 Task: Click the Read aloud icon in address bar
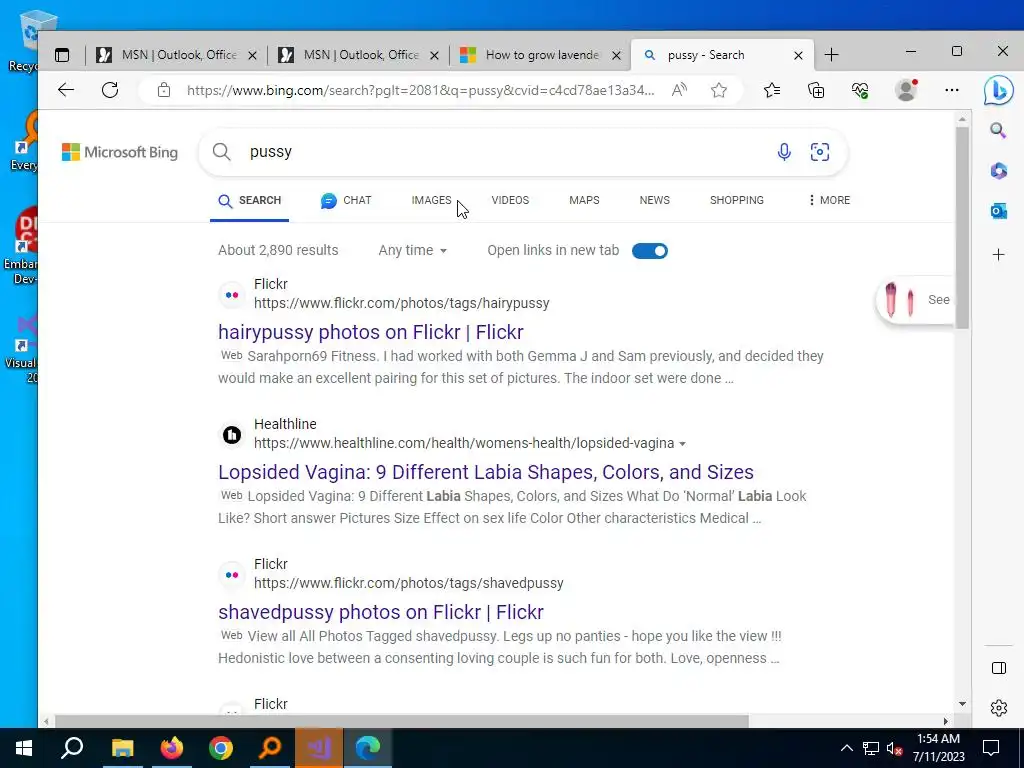click(x=679, y=90)
